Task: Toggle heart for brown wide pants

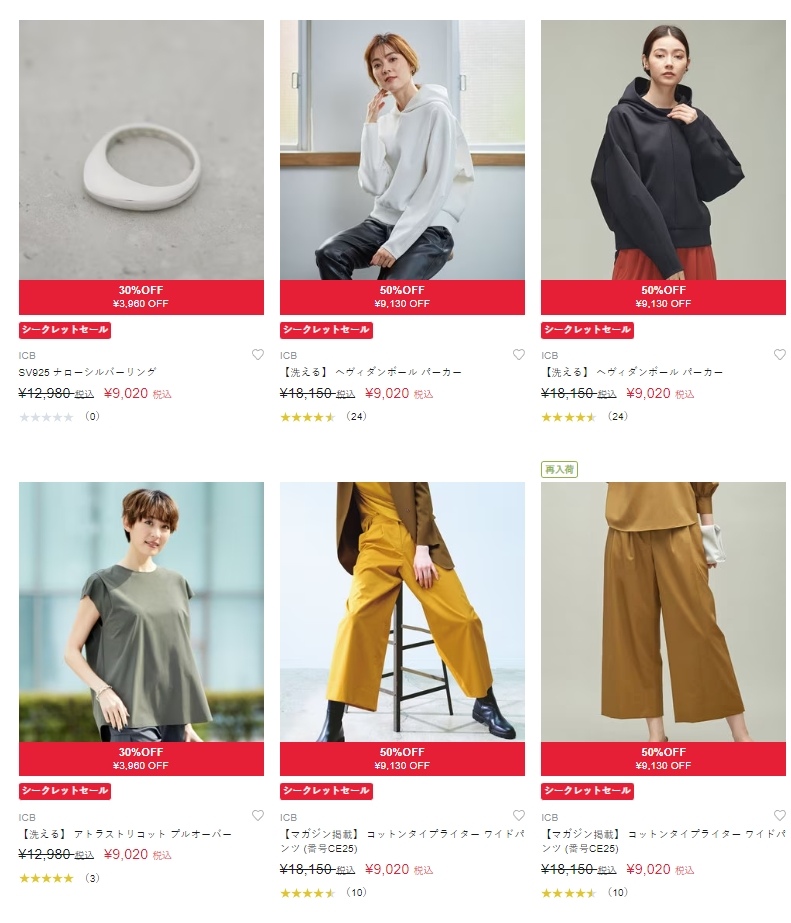Action: (x=780, y=815)
